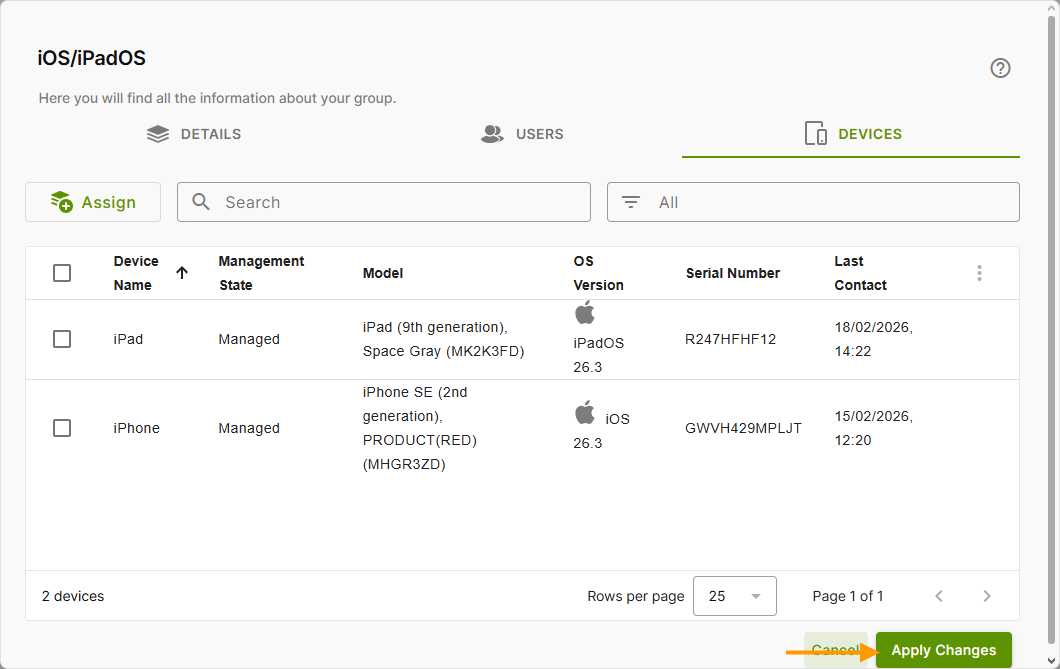Sort by OS Version column header
The height and width of the screenshot is (669, 1060).
[x=598, y=273]
